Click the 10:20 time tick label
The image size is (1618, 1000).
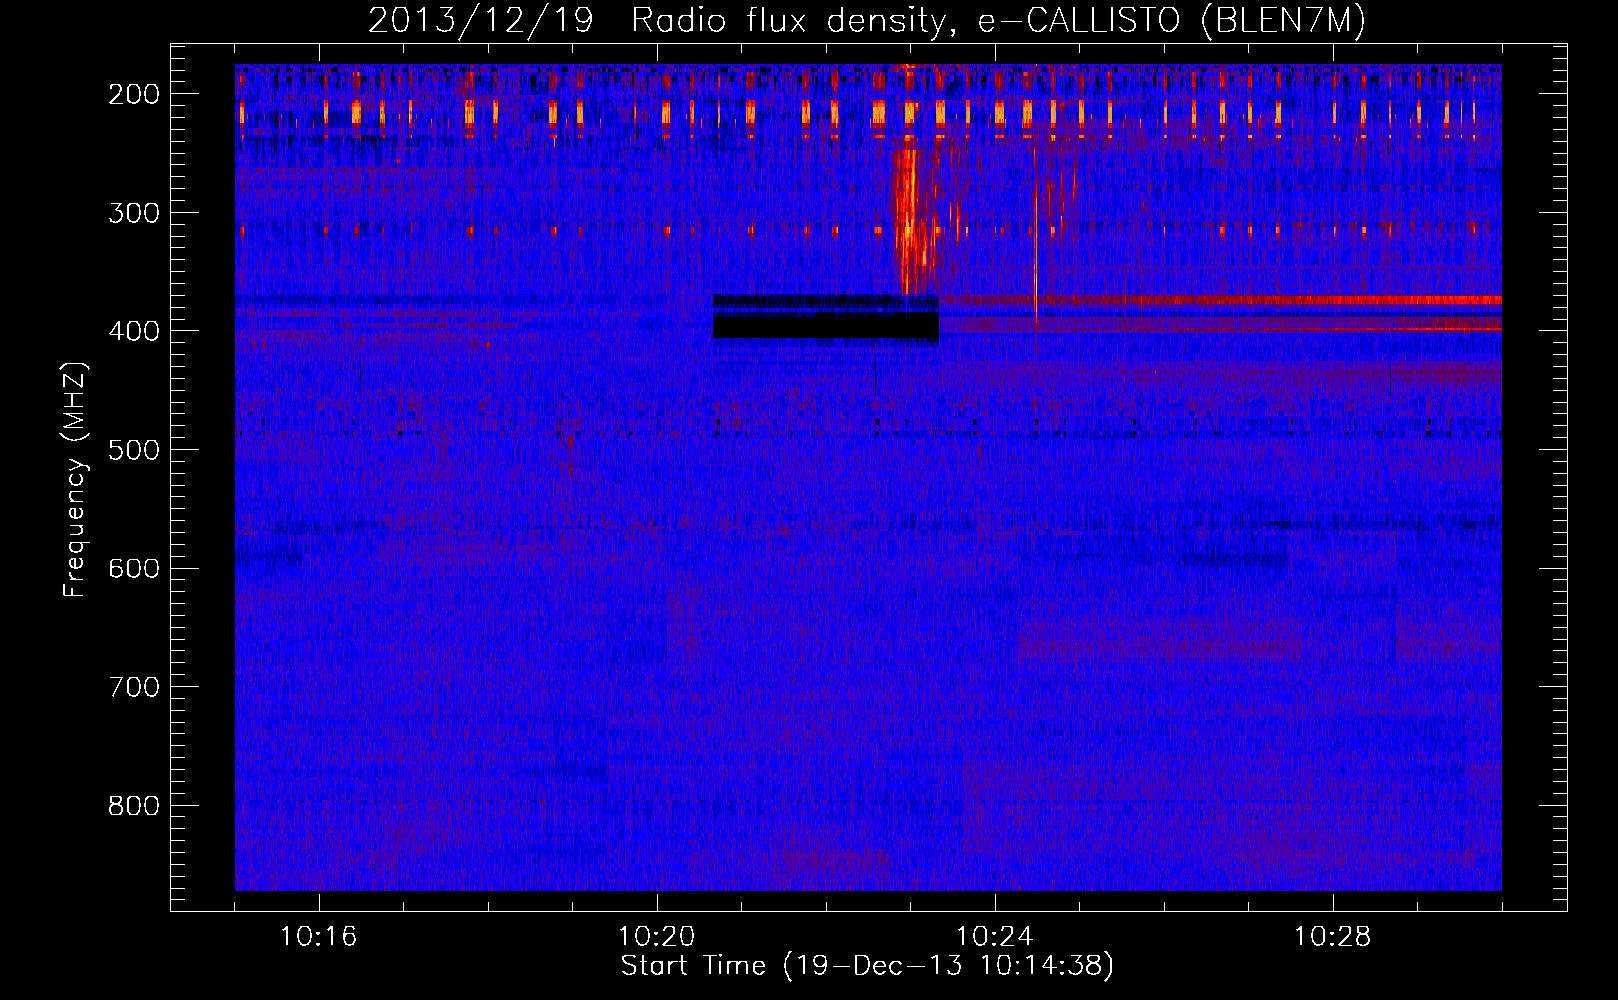coord(657,937)
